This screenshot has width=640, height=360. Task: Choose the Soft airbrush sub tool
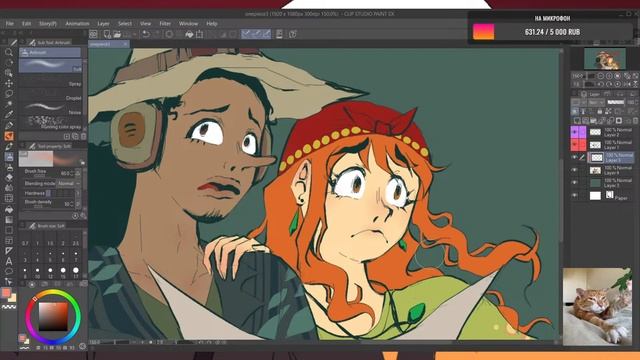(51, 66)
